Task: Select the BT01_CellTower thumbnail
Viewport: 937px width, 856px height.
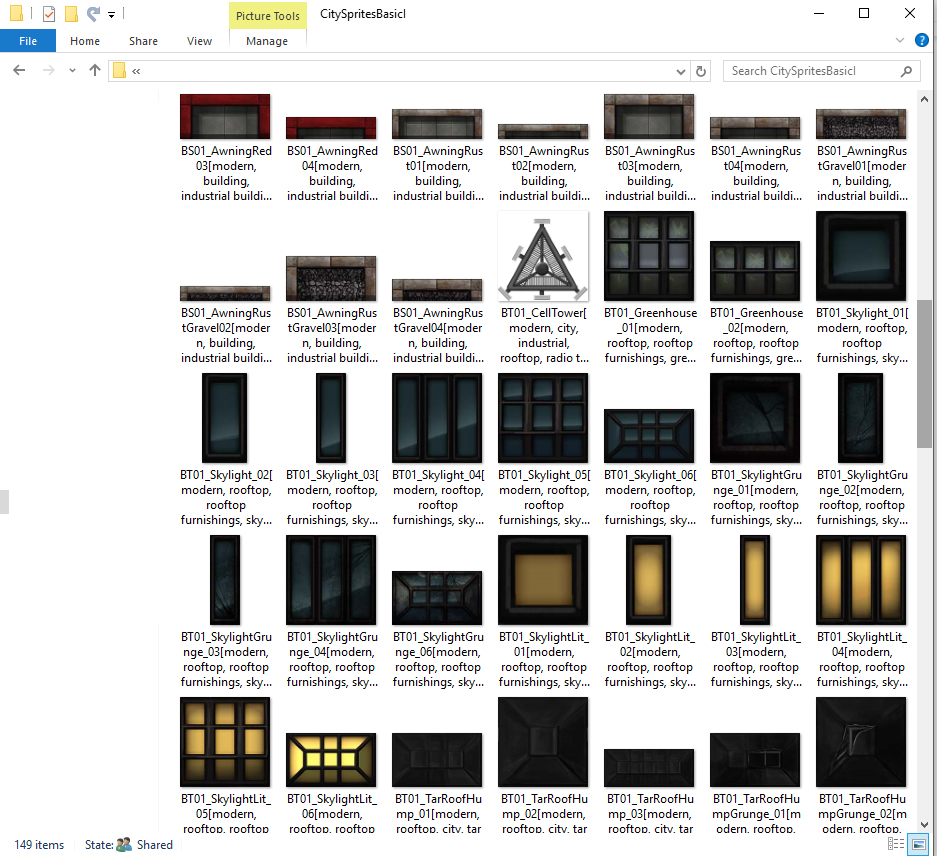Action: tap(543, 256)
